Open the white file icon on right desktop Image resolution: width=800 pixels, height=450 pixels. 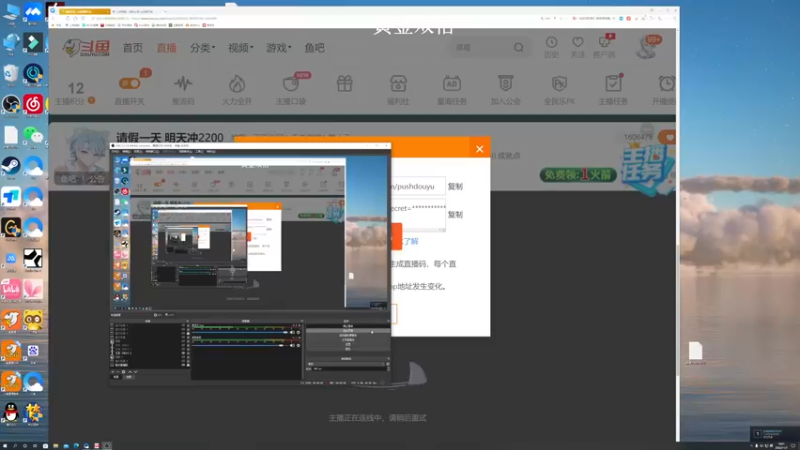point(695,352)
